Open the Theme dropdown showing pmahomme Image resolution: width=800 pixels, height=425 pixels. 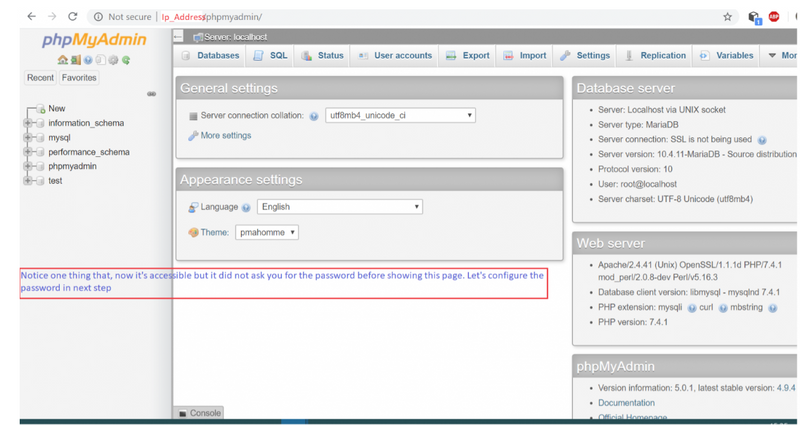[267, 232]
